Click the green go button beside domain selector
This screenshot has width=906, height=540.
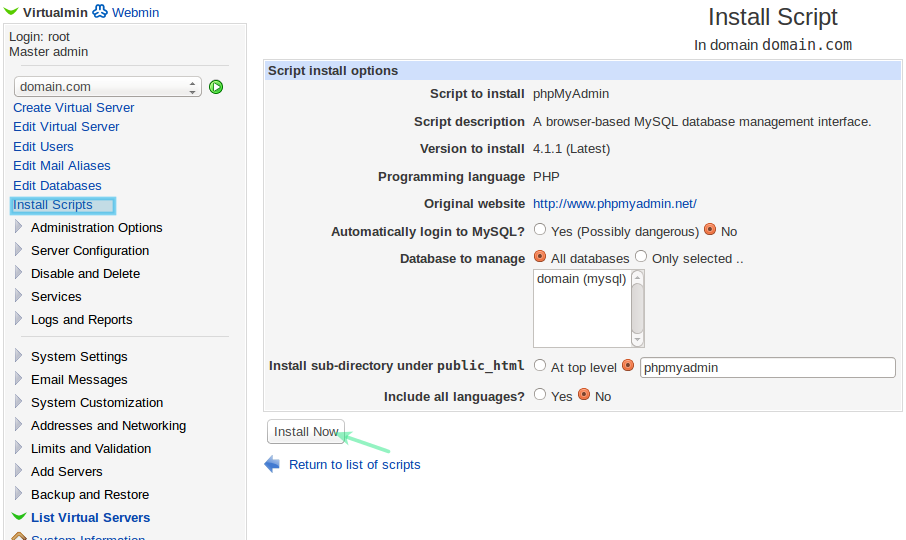coord(216,87)
